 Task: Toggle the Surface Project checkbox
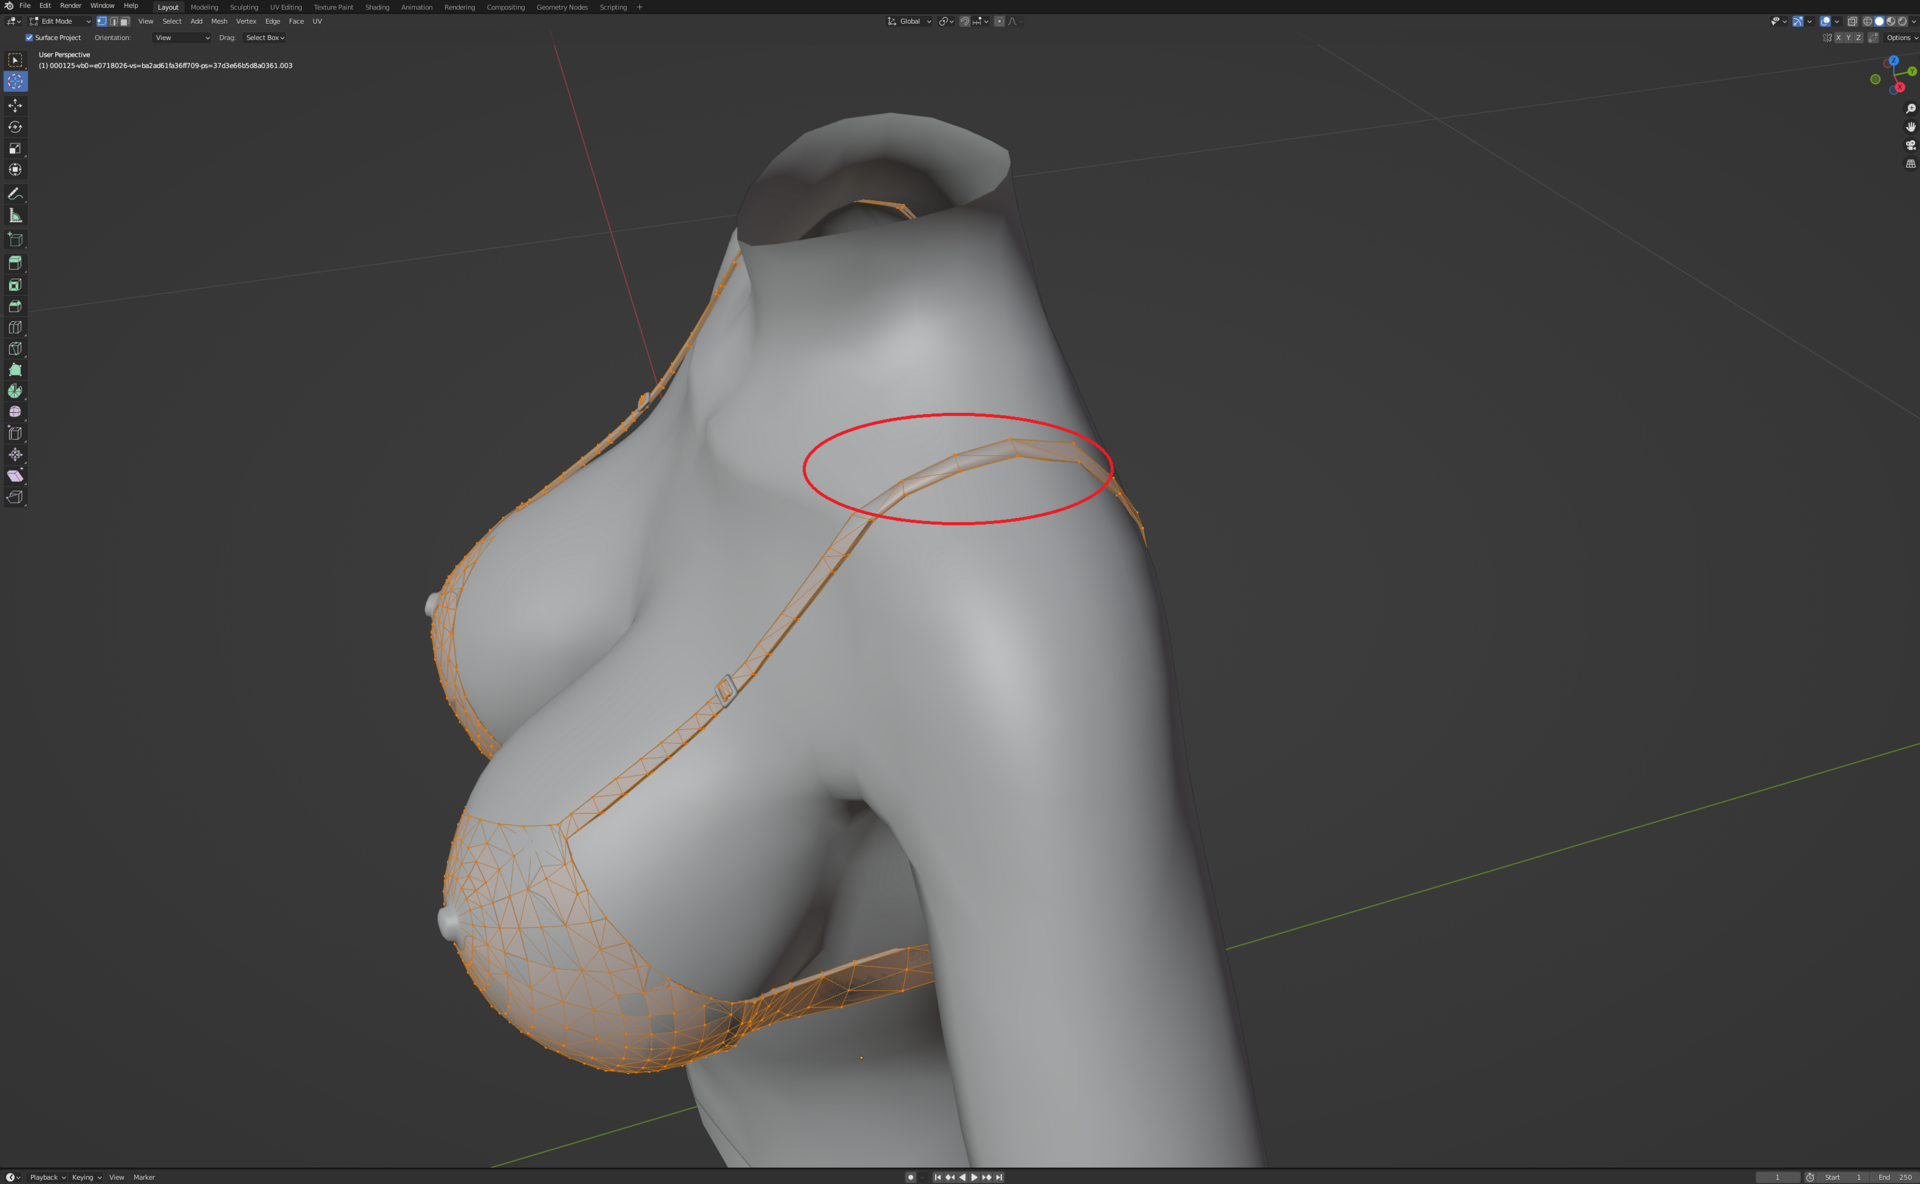click(29, 38)
